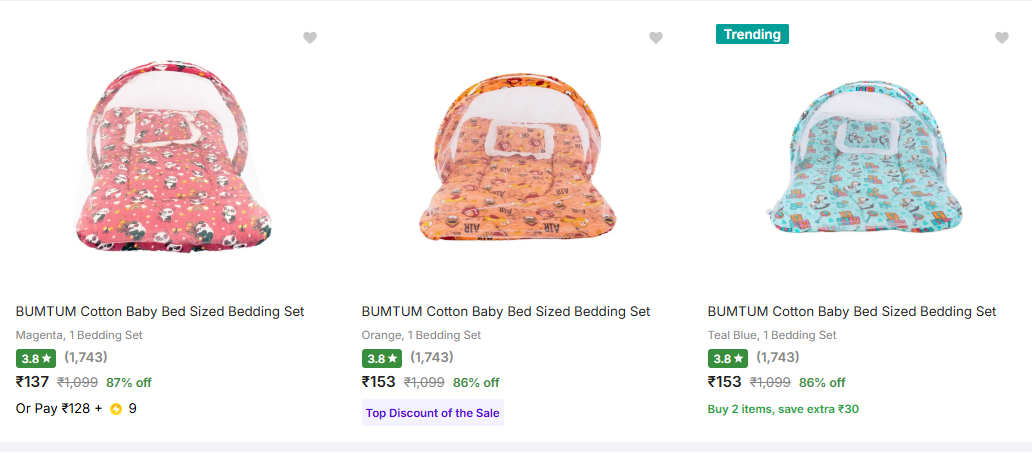The image size is (1032, 453).
Task: Click the 3.8 star rating on Teal set
Action: (x=727, y=358)
